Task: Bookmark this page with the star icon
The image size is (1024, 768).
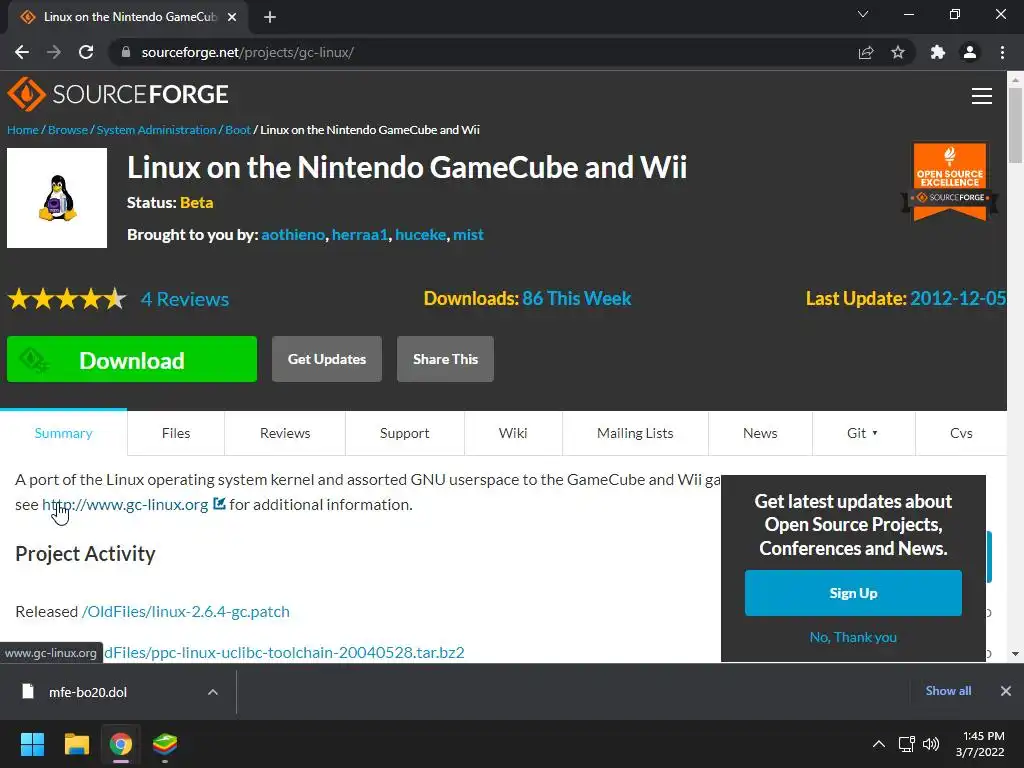Action: [x=898, y=52]
